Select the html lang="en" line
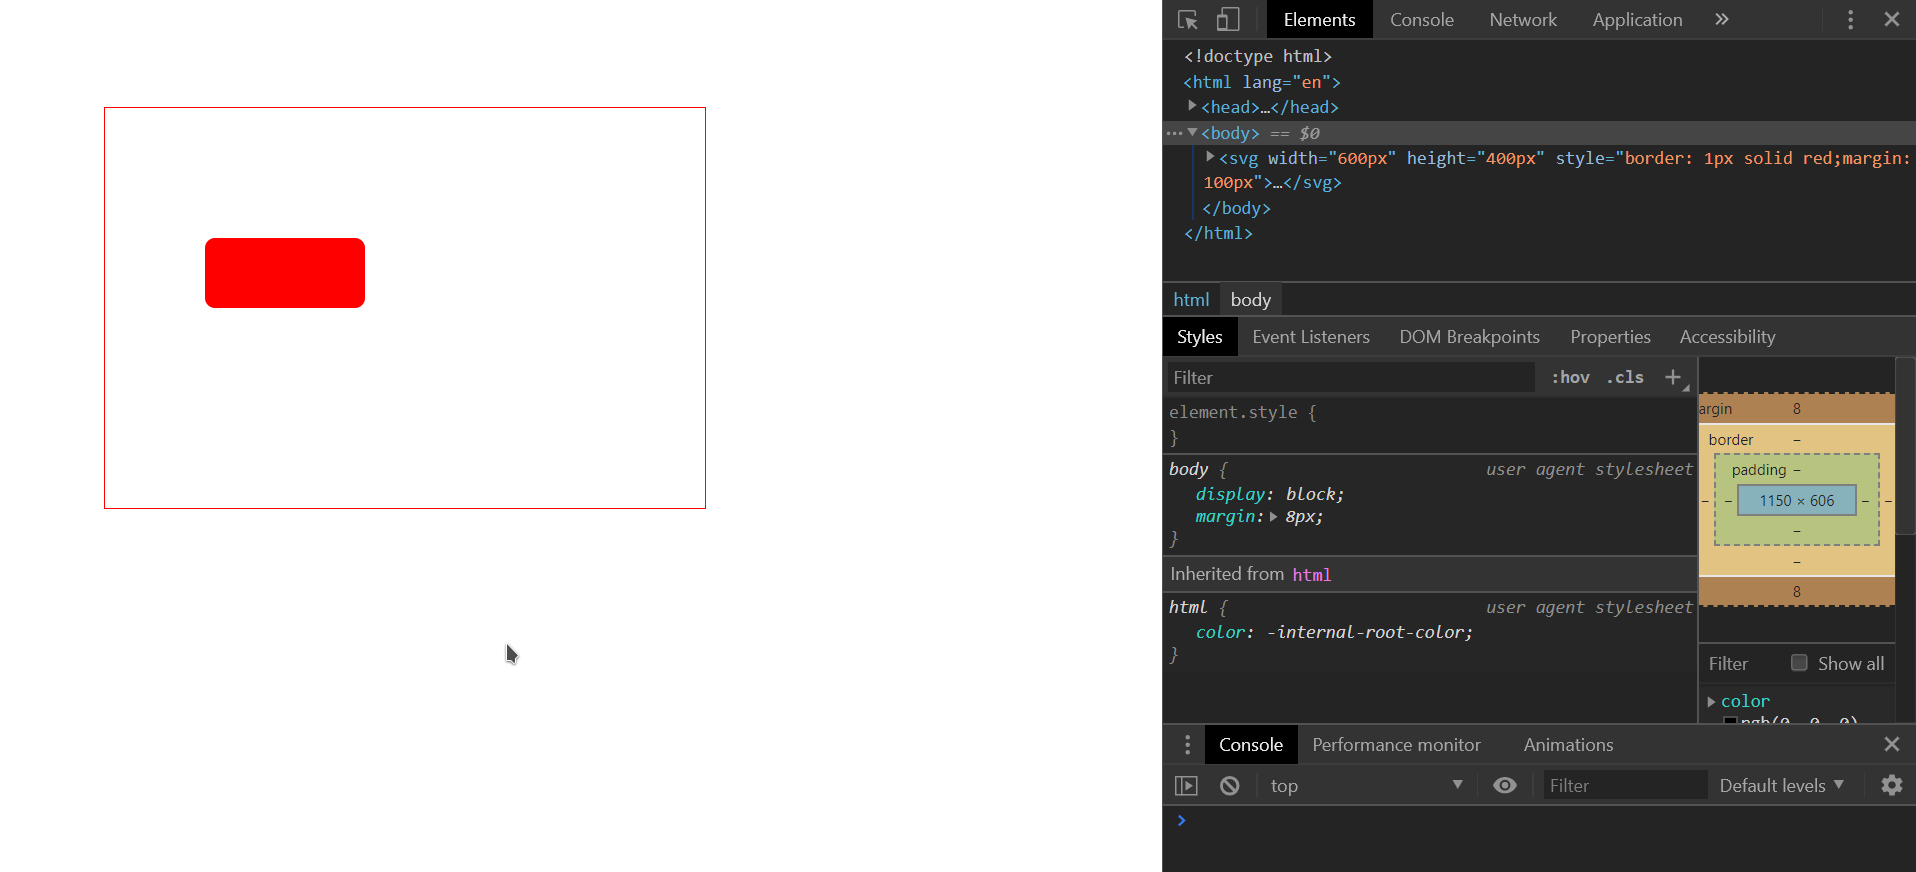 coord(1261,82)
